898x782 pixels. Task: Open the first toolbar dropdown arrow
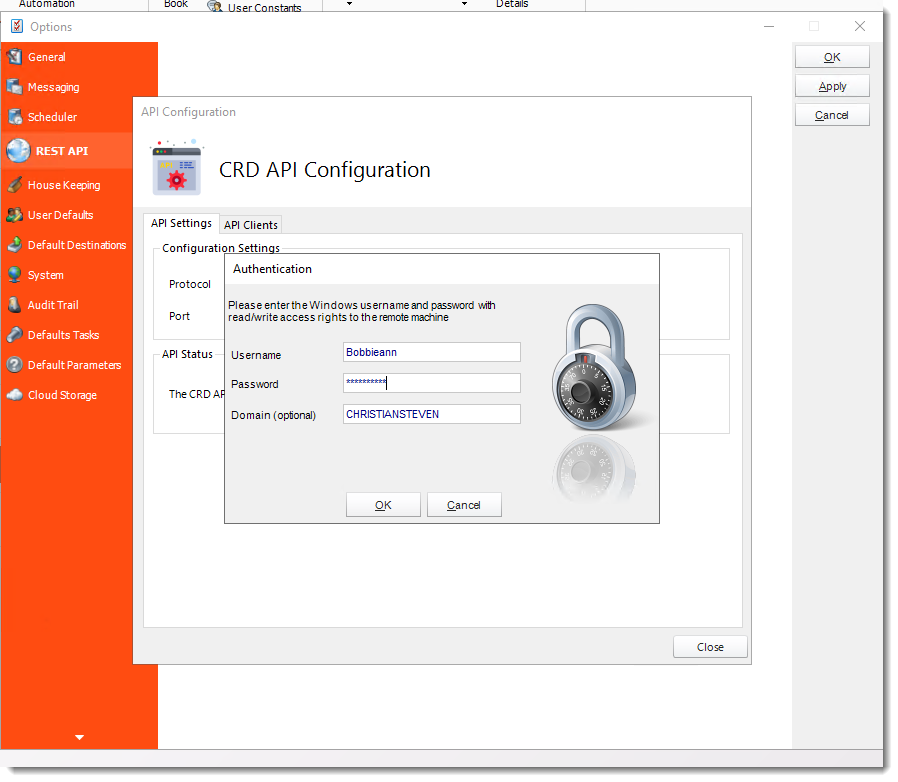(348, 4)
